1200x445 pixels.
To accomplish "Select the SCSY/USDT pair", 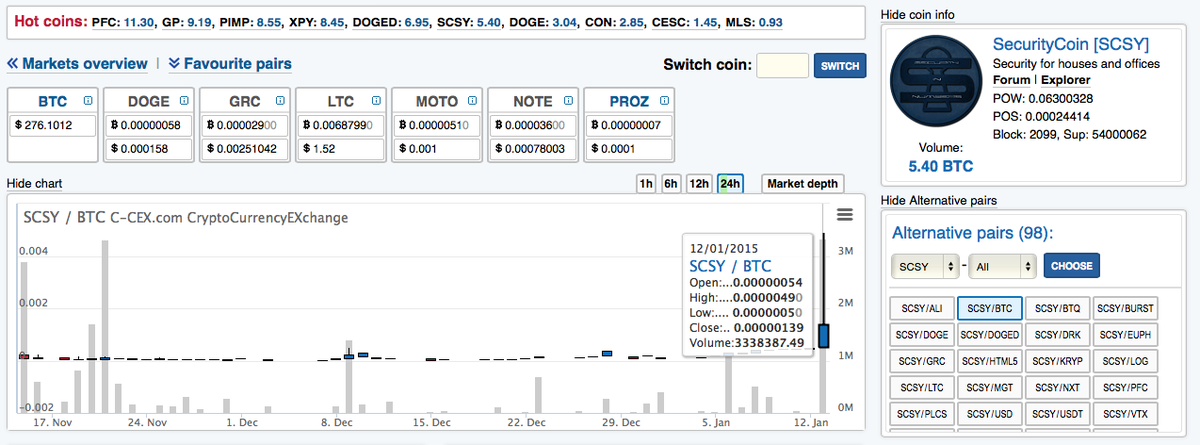I will pos(1056,412).
